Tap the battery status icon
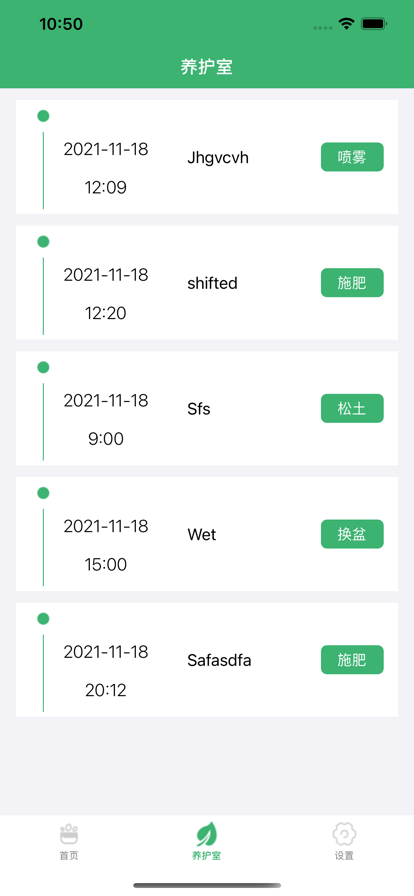 (x=375, y=23)
